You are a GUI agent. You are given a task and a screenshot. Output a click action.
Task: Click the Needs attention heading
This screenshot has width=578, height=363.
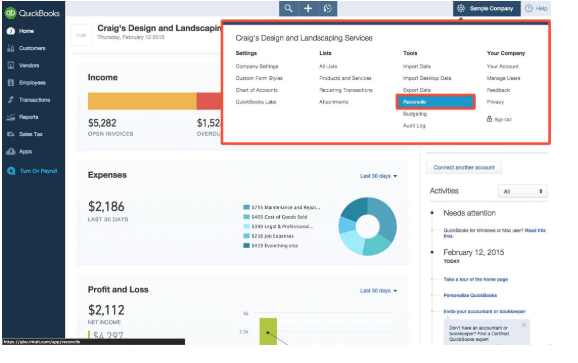coord(469,213)
